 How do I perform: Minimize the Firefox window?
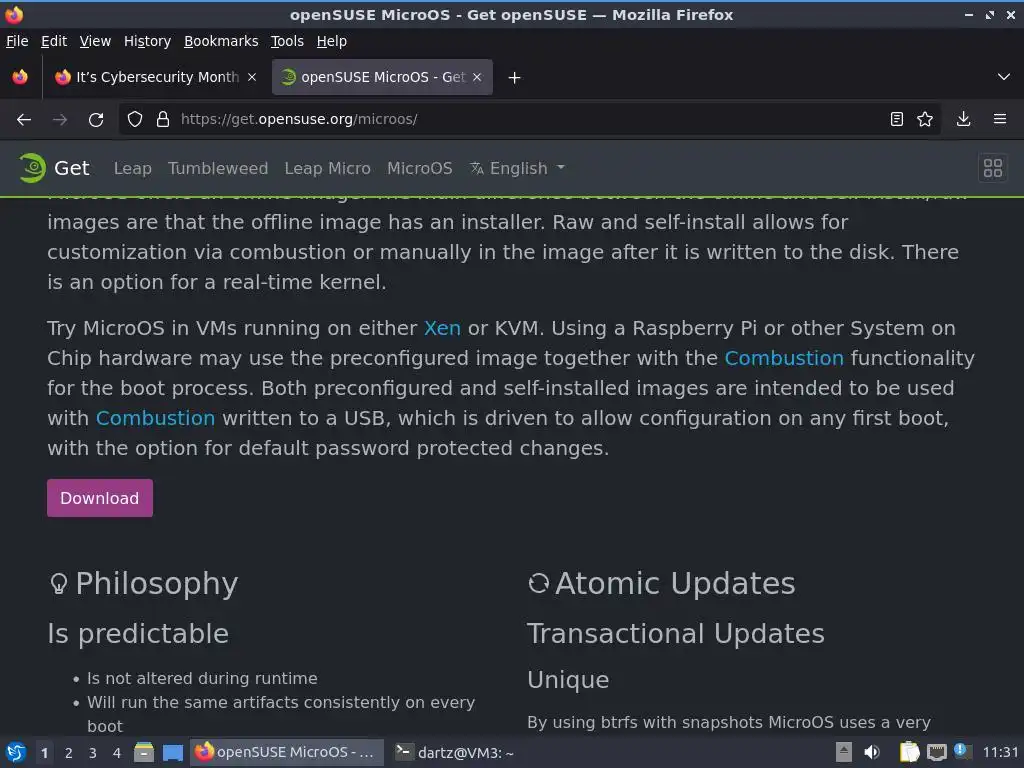[969, 14]
